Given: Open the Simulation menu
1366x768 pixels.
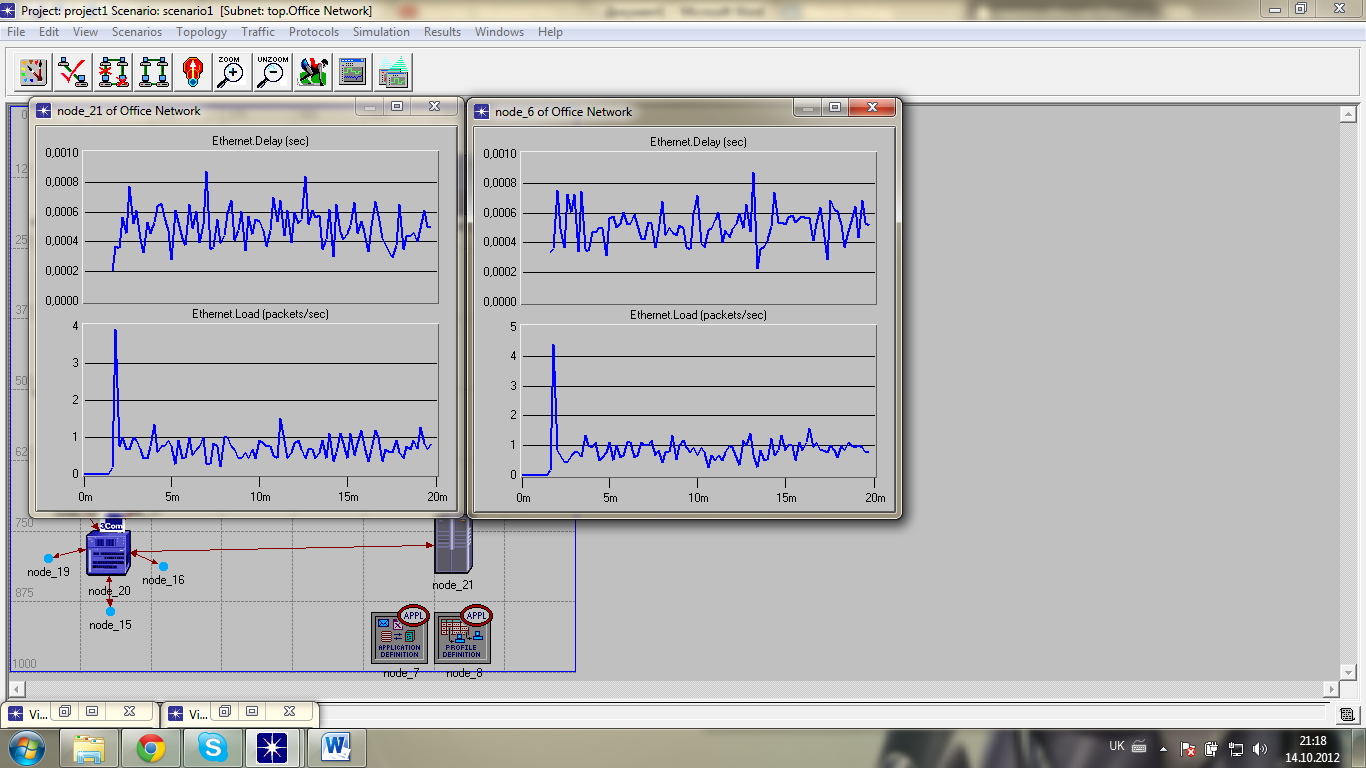Looking at the screenshot, I should click(x=381, y=32).
